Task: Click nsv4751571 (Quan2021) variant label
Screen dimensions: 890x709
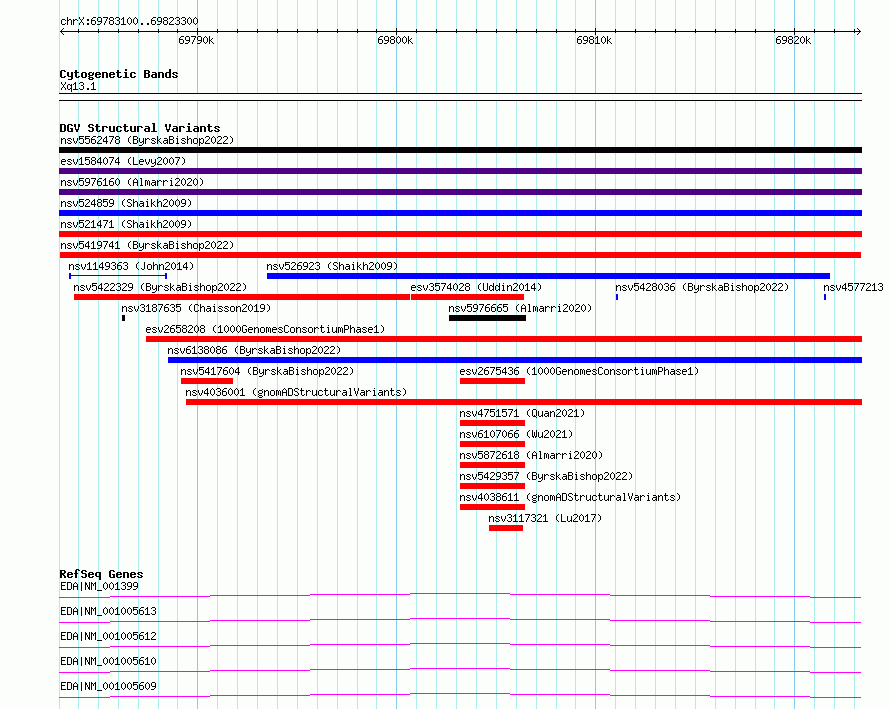Action: click(522, 413)
